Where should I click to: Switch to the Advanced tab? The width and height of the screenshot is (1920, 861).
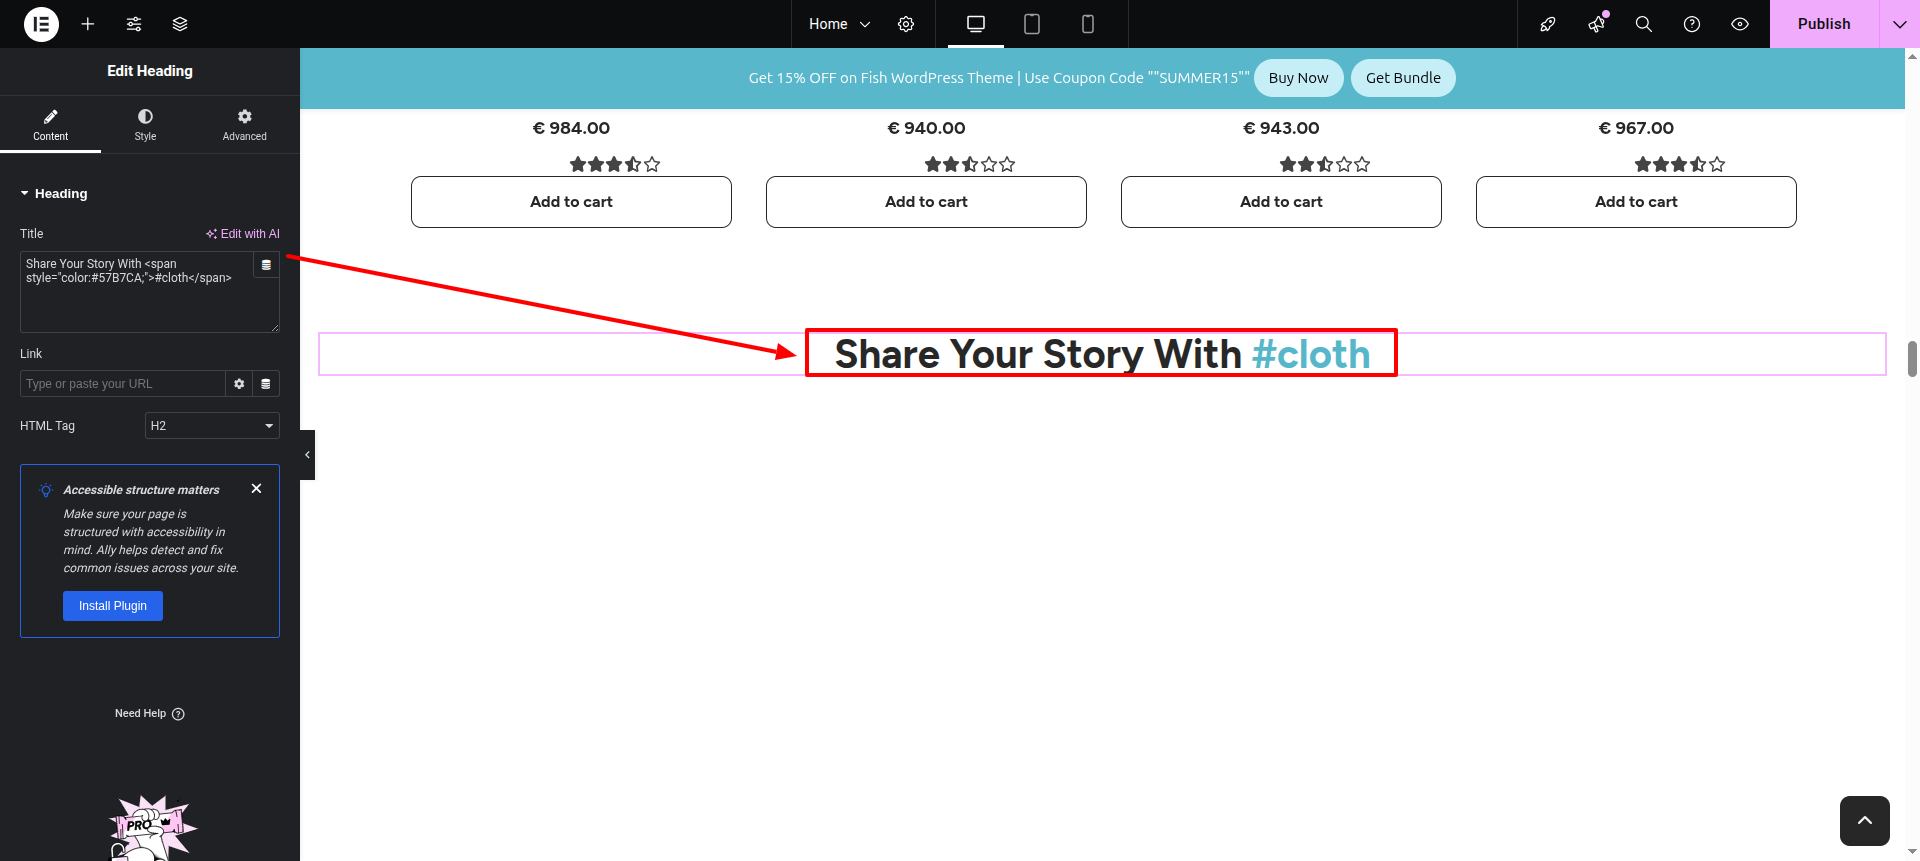click(x=245, y=124)
